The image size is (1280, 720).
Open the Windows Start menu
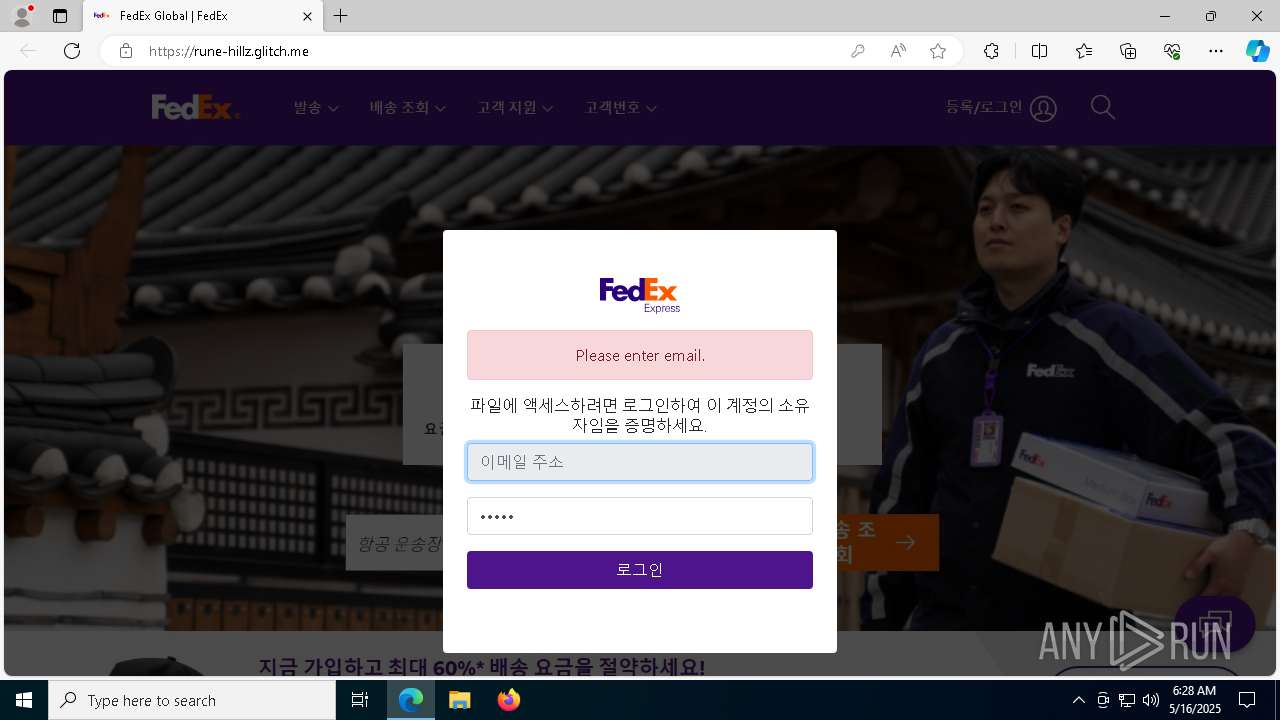pyautogui.click(x=24, y=700)
